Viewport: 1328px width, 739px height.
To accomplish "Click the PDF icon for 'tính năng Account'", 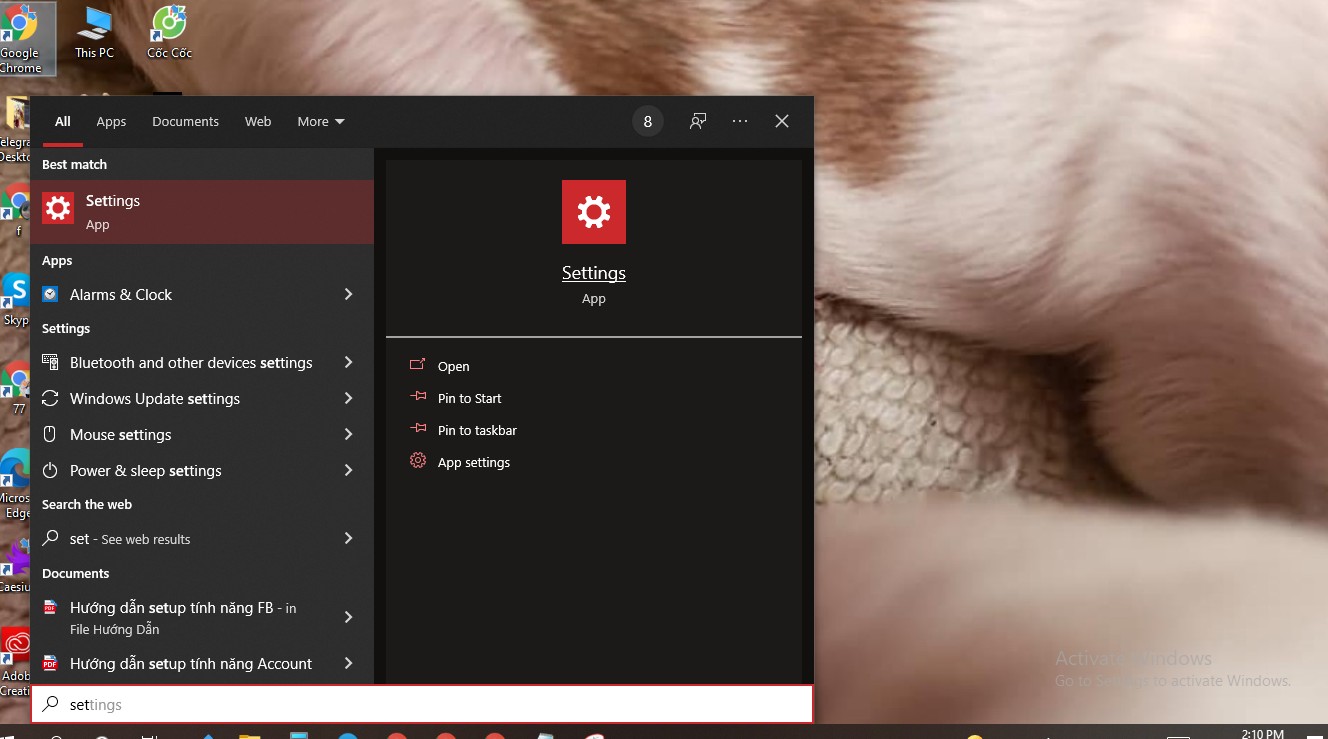I will tap(50, 663).
